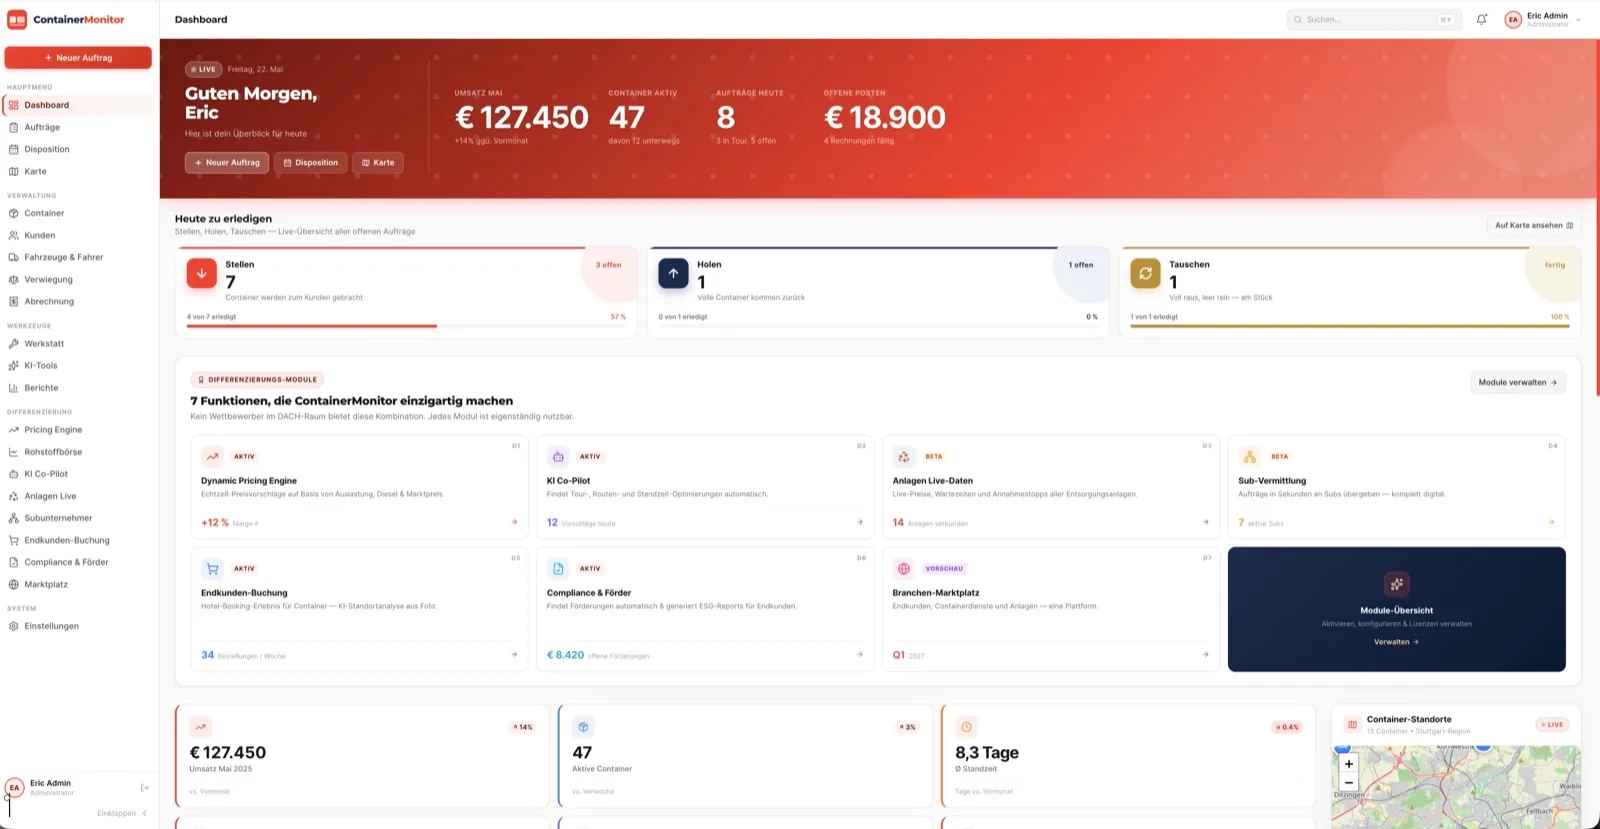Click the sidebar Neuer Auftrag button
Screen dimensions: 1600x829
(78, 58)
